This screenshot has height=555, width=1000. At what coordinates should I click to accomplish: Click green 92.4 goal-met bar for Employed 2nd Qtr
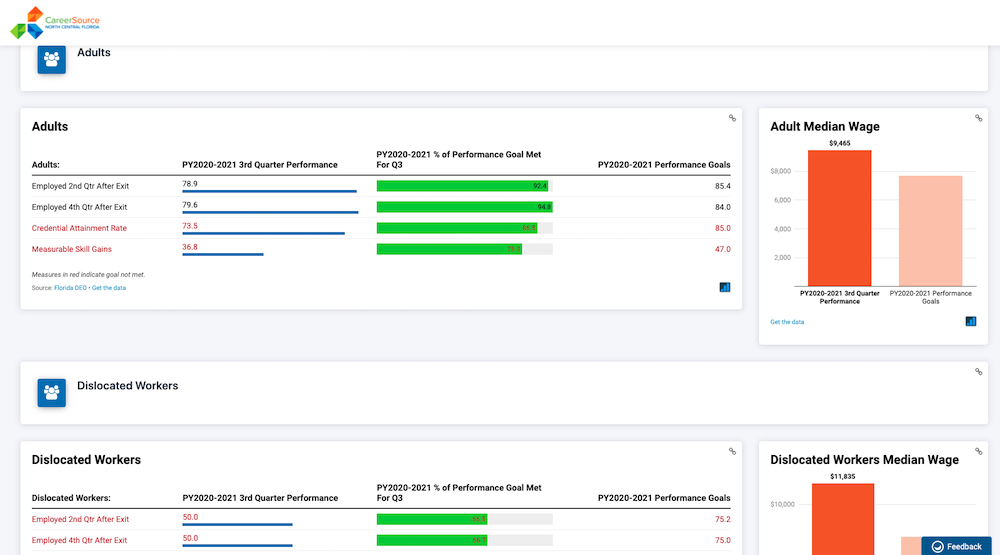point(462,186)
